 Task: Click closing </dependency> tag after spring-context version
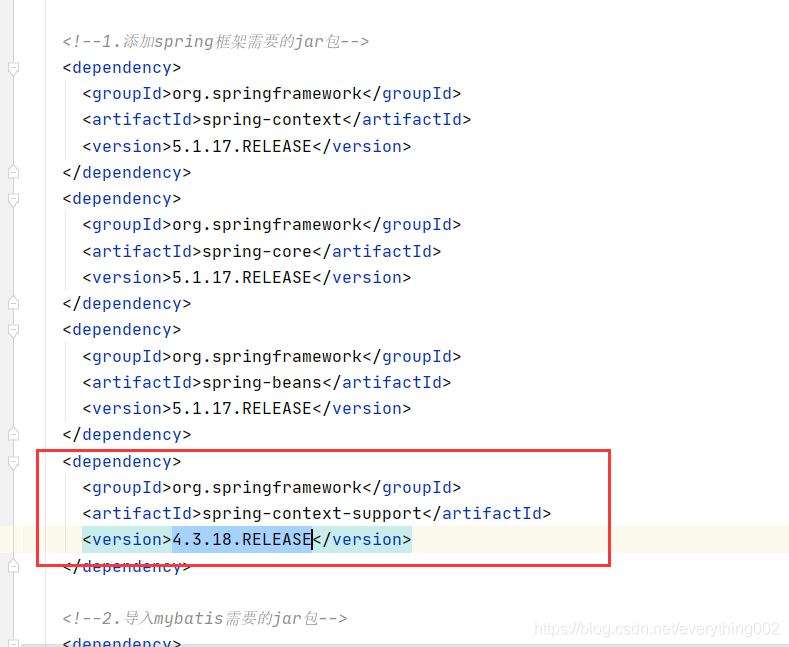pos(127,173)
